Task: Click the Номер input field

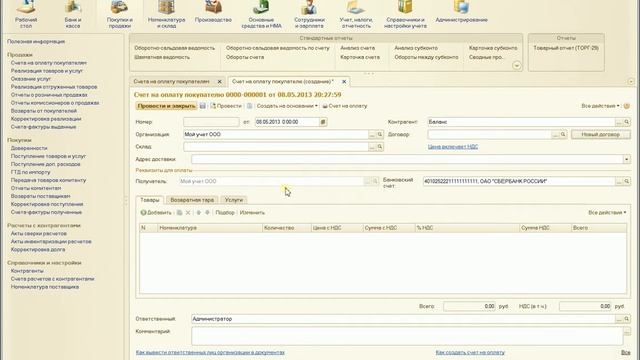Action: click(211, 122)
